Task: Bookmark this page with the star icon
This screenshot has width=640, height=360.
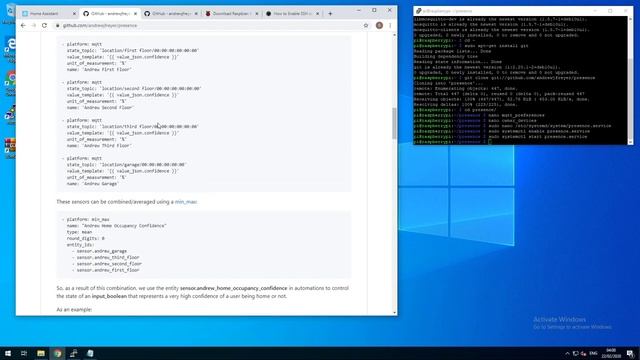Action: pyautogui.click(x=366, y=25)
